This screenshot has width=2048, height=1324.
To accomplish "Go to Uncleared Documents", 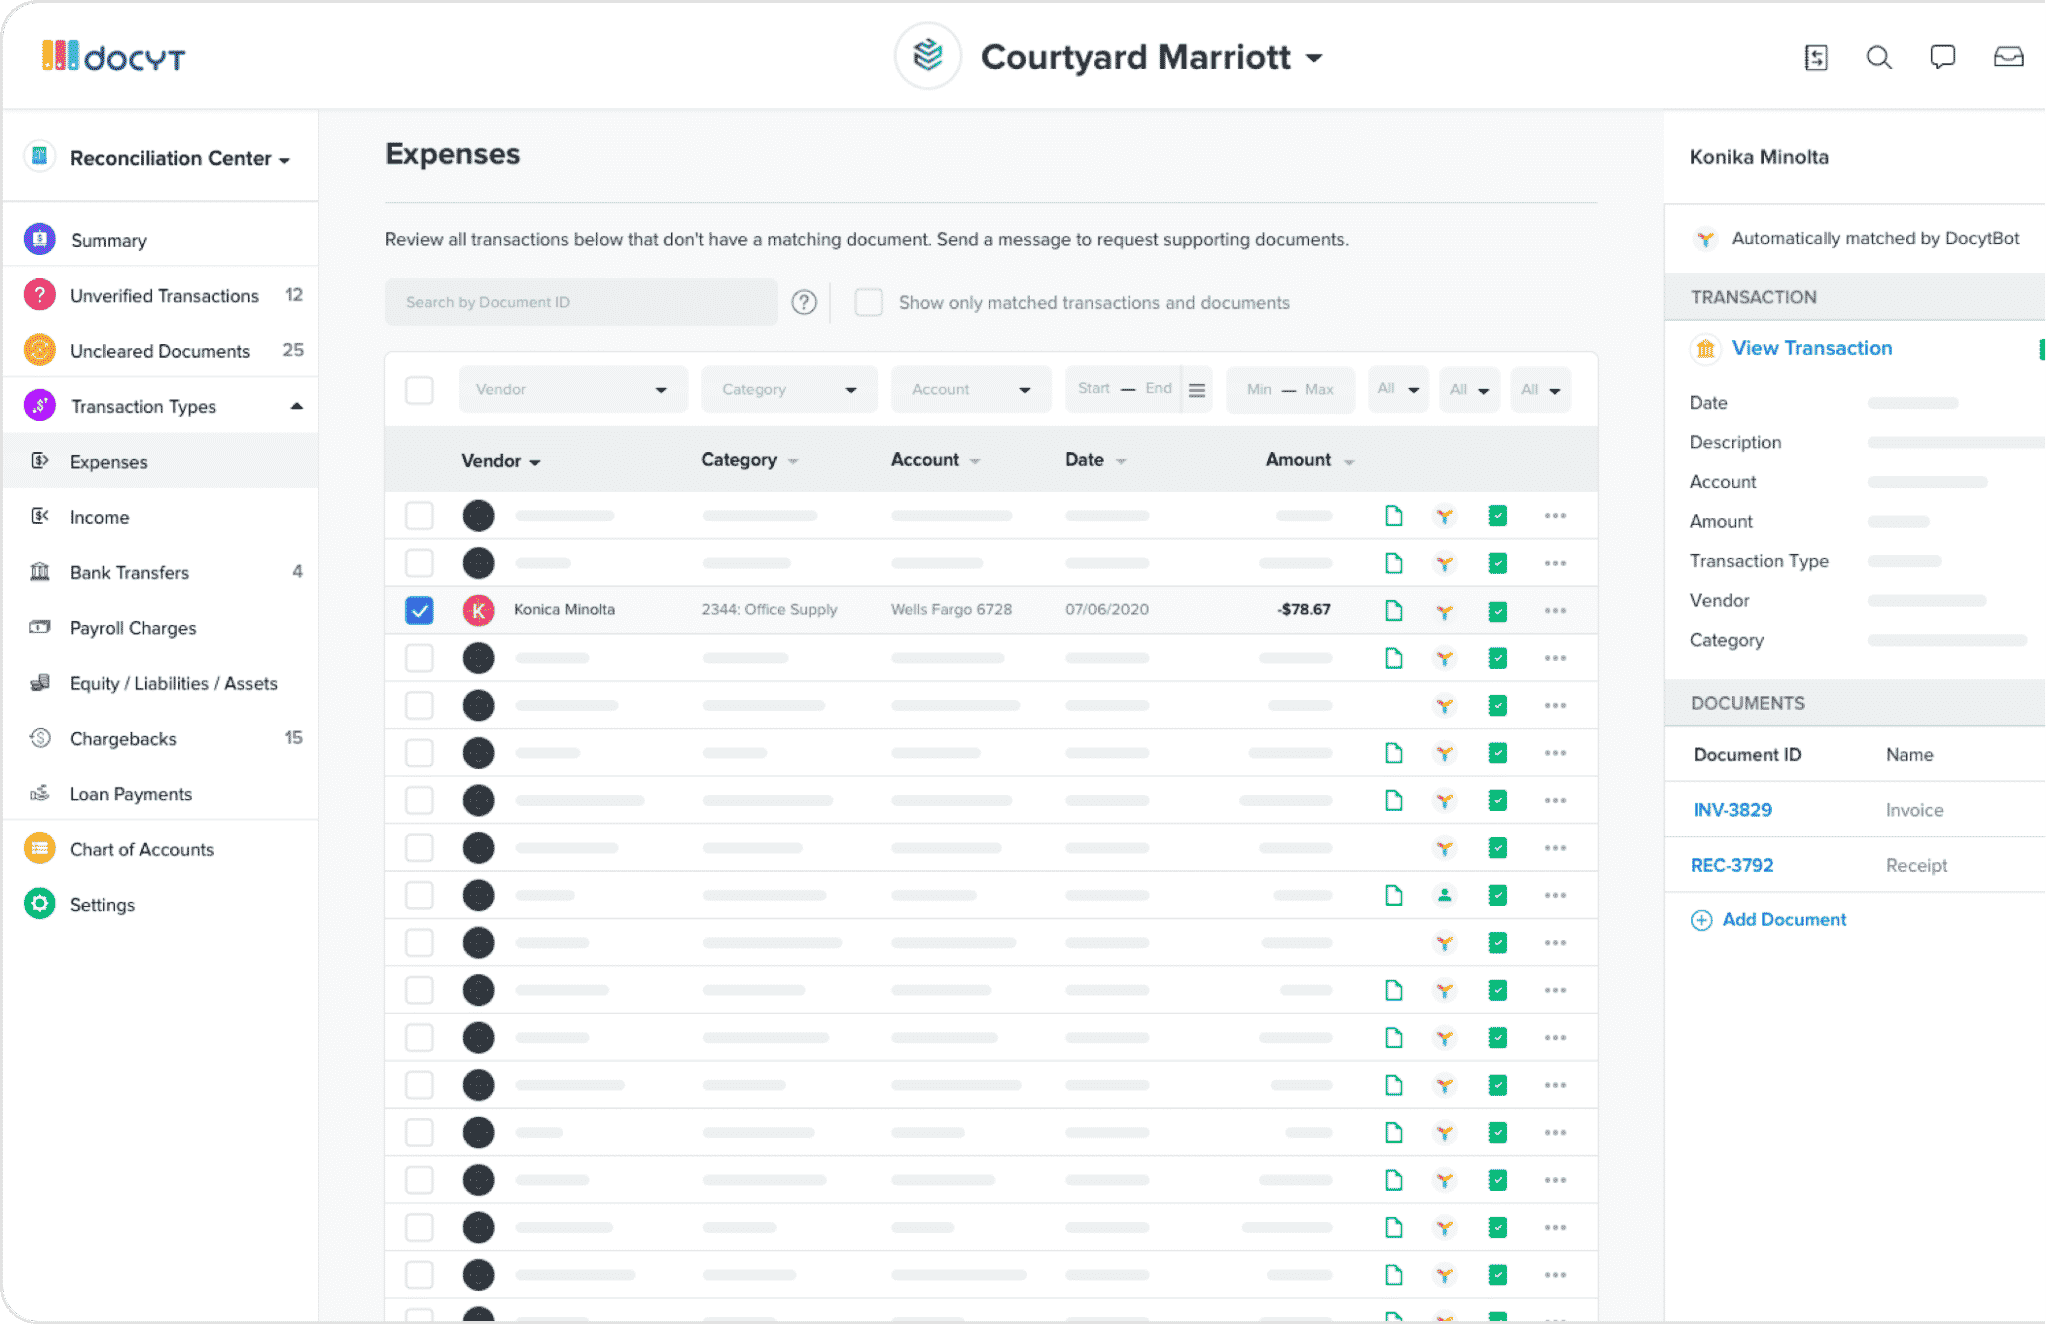I will pyautogui.click(x=160, y=351).
